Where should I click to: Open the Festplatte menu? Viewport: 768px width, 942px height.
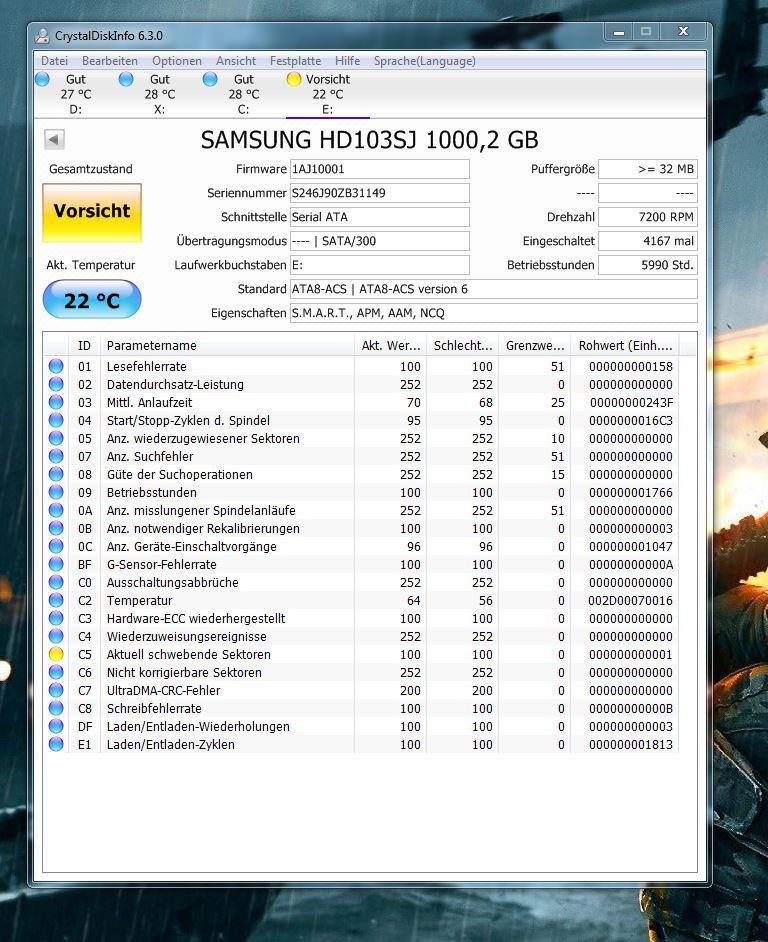tap(295, 61)
